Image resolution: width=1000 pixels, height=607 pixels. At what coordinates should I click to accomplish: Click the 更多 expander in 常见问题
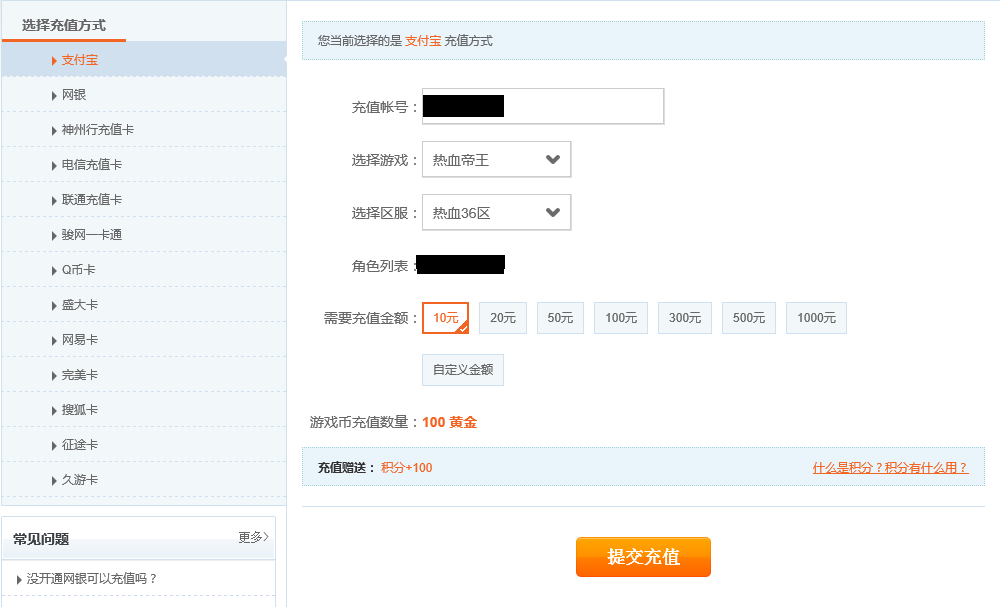point(253,537)
